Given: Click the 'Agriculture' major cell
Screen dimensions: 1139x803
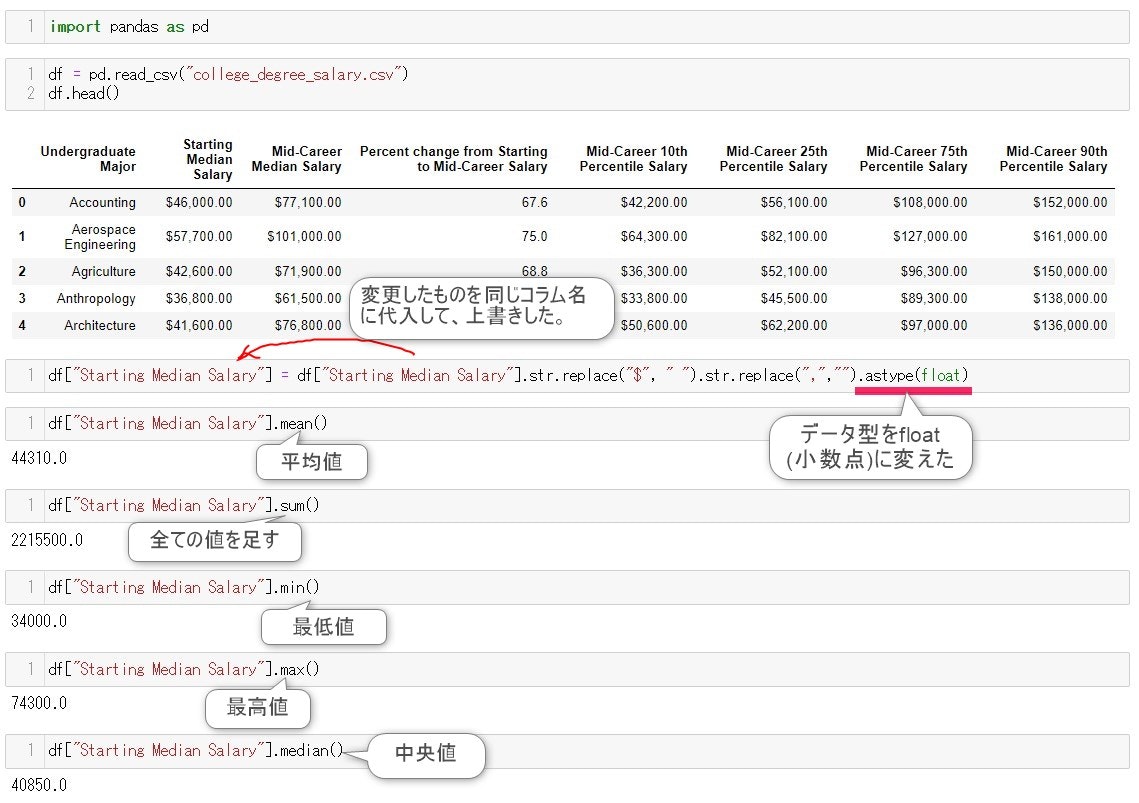Looking at the screenshot, I should (104, 272).
